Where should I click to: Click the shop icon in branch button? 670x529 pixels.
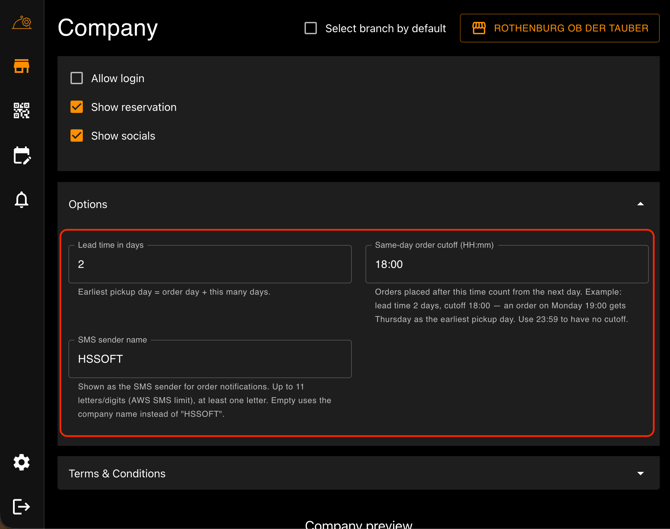point(479,28)
